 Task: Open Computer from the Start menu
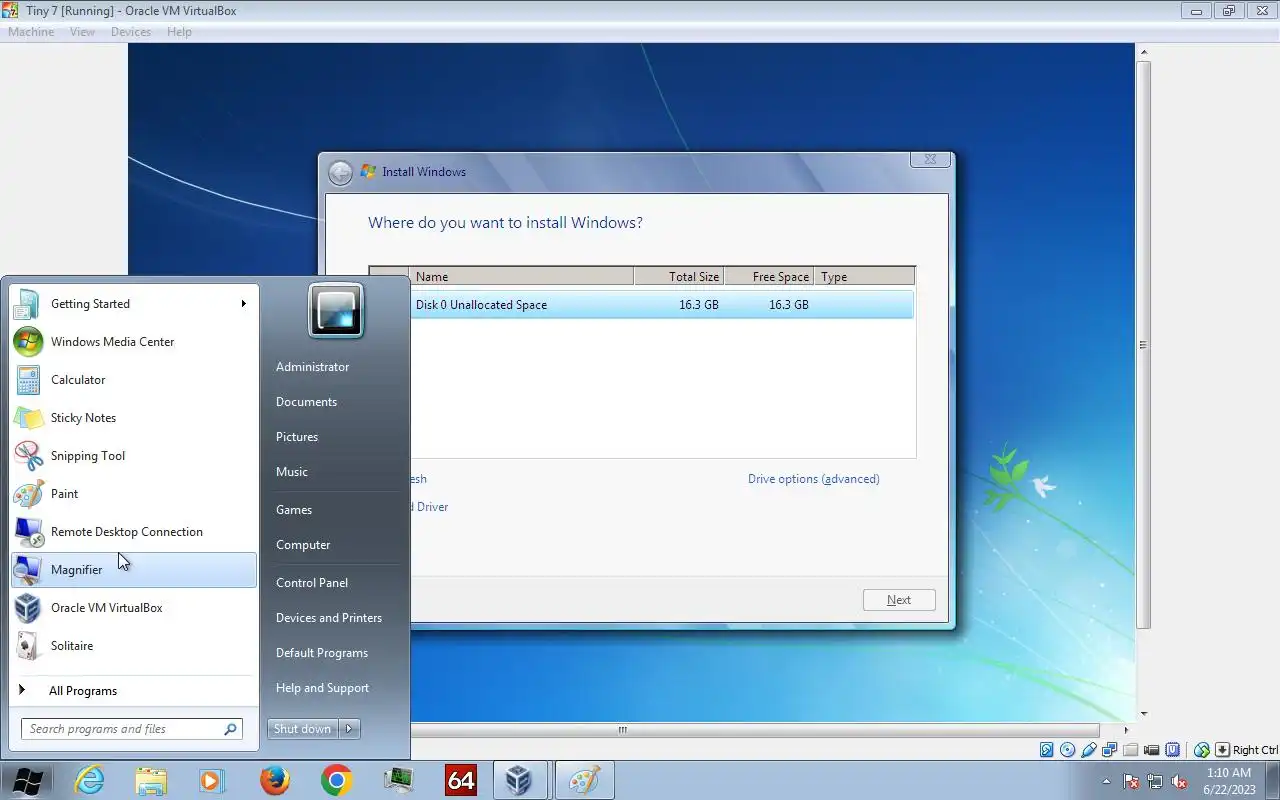303,545
